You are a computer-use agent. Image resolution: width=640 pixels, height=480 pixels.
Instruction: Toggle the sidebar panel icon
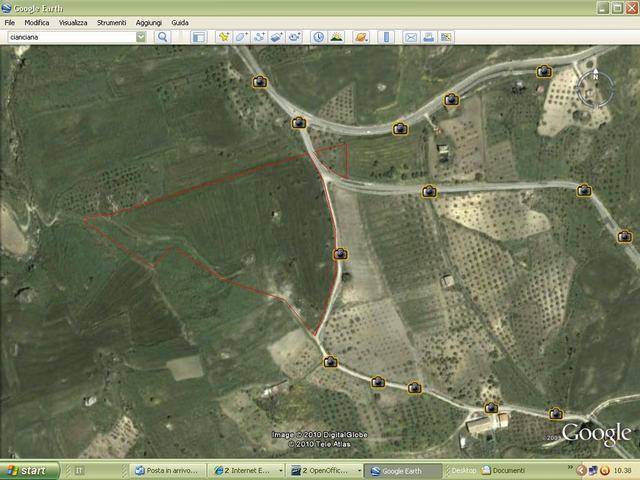pyautogui.click(x=198, y=37)
